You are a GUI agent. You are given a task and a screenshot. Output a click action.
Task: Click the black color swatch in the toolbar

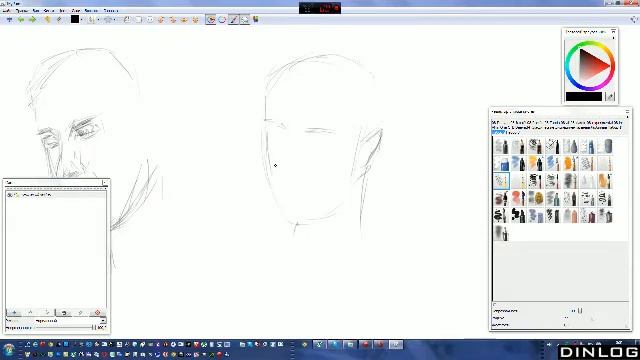point(75,19)
